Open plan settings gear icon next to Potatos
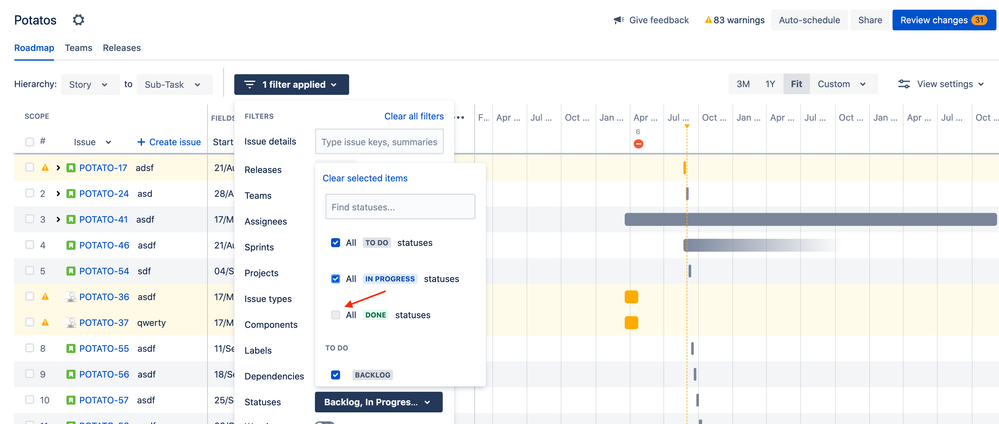 [78, 20]
